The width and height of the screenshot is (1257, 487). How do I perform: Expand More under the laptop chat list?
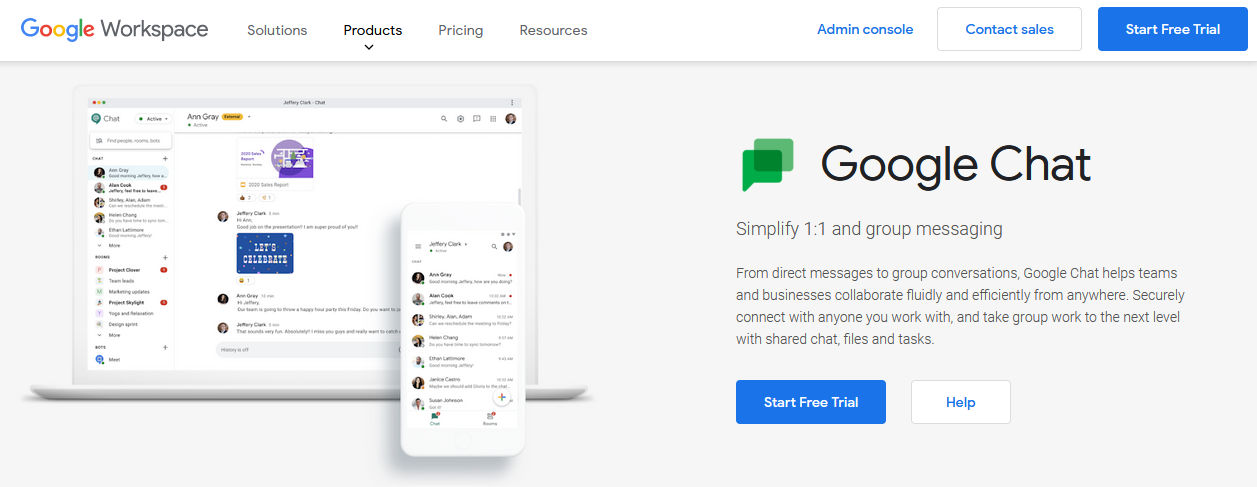click(x=109, y=245)
